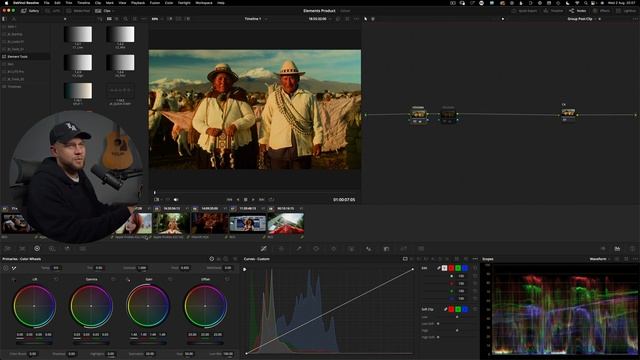Screen dimensions: 640x360
Task: Open the Curves palette icon
Action: coord(264,248)
